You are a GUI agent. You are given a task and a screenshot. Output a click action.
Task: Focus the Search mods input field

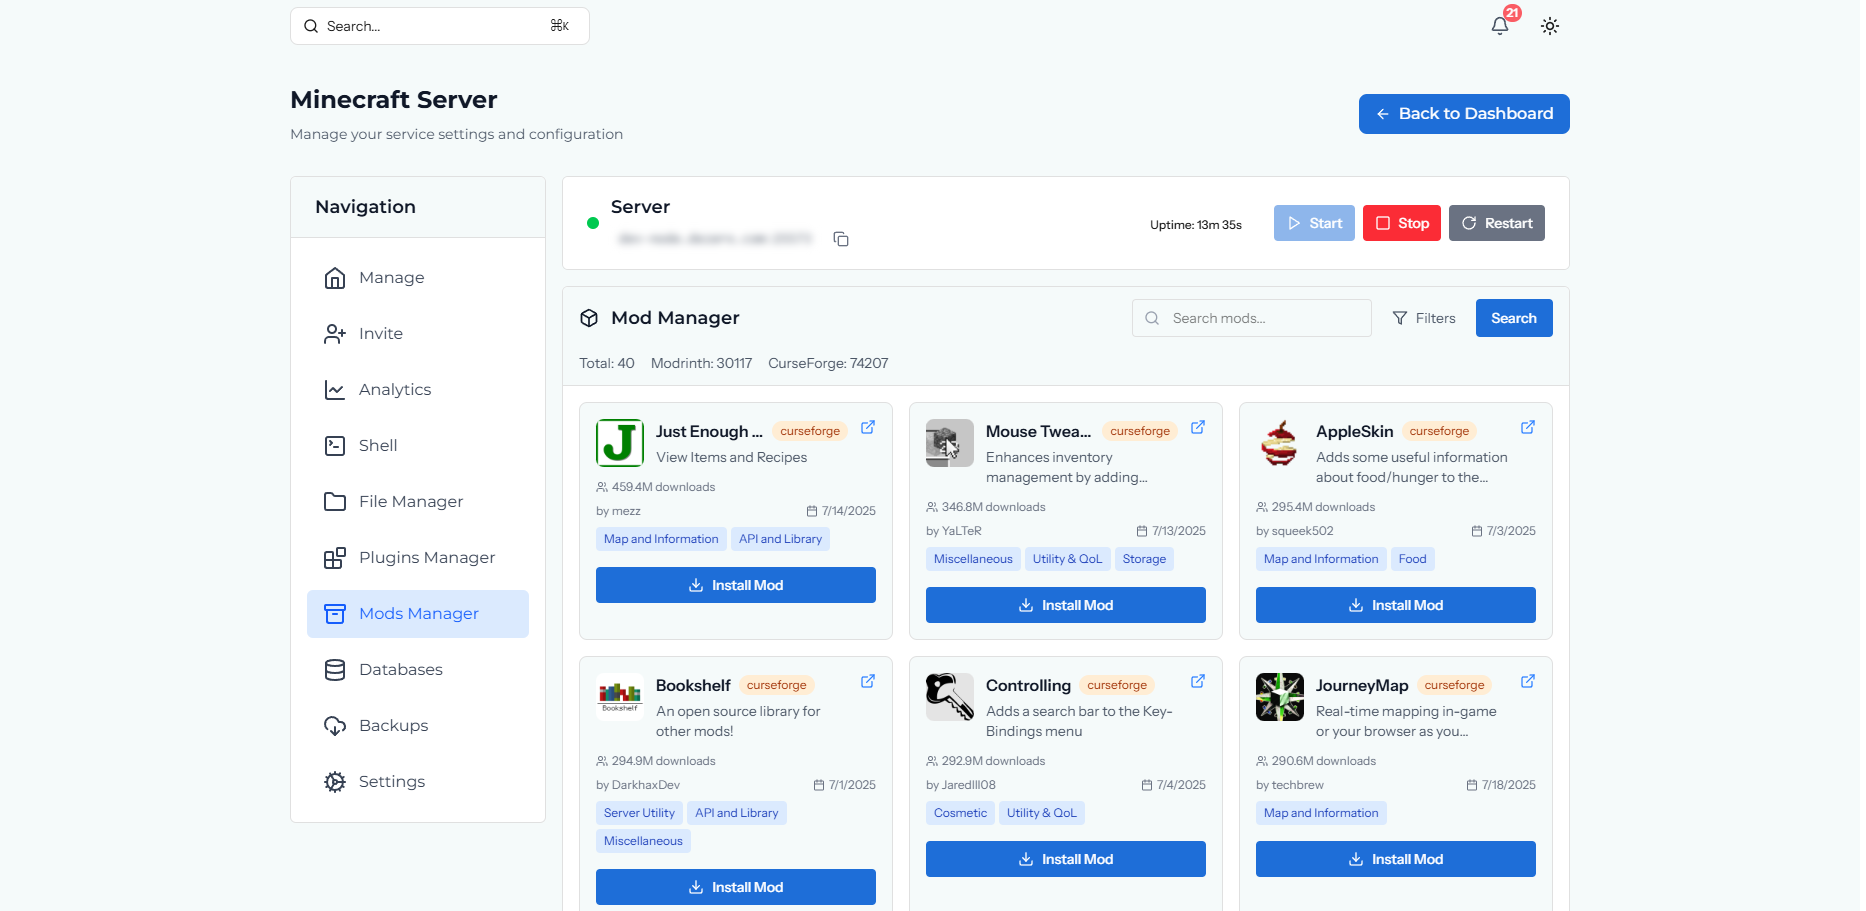1252,318
